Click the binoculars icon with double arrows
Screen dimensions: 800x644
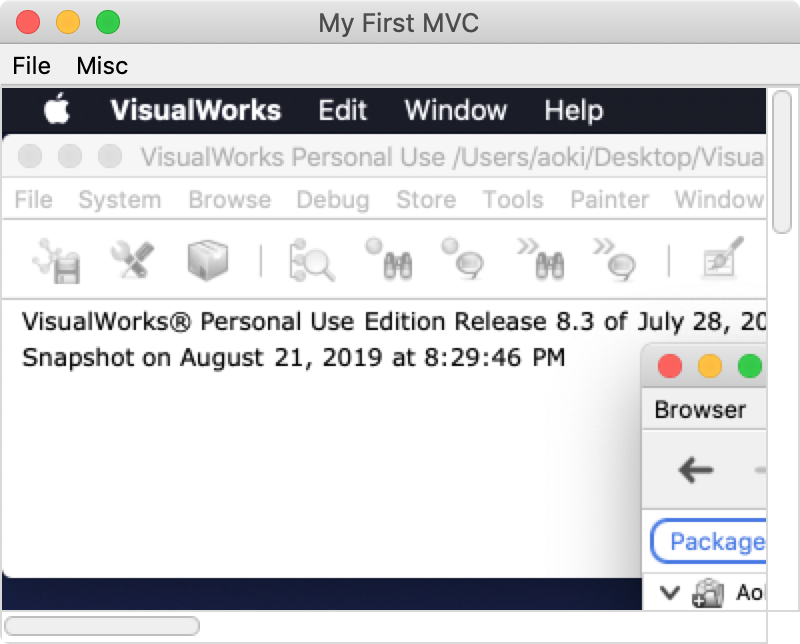coord(541,259)
